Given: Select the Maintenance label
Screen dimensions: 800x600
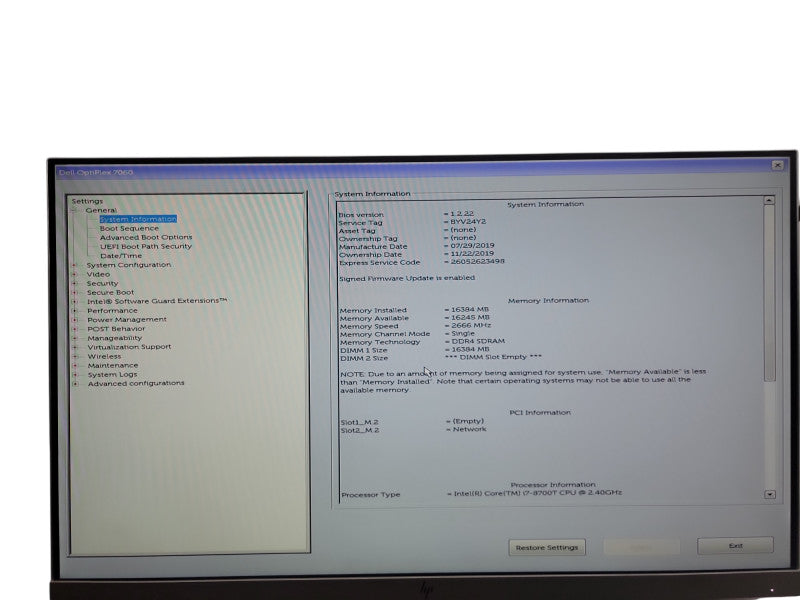Looking at the screenshot, I should (x=113, y=365).
